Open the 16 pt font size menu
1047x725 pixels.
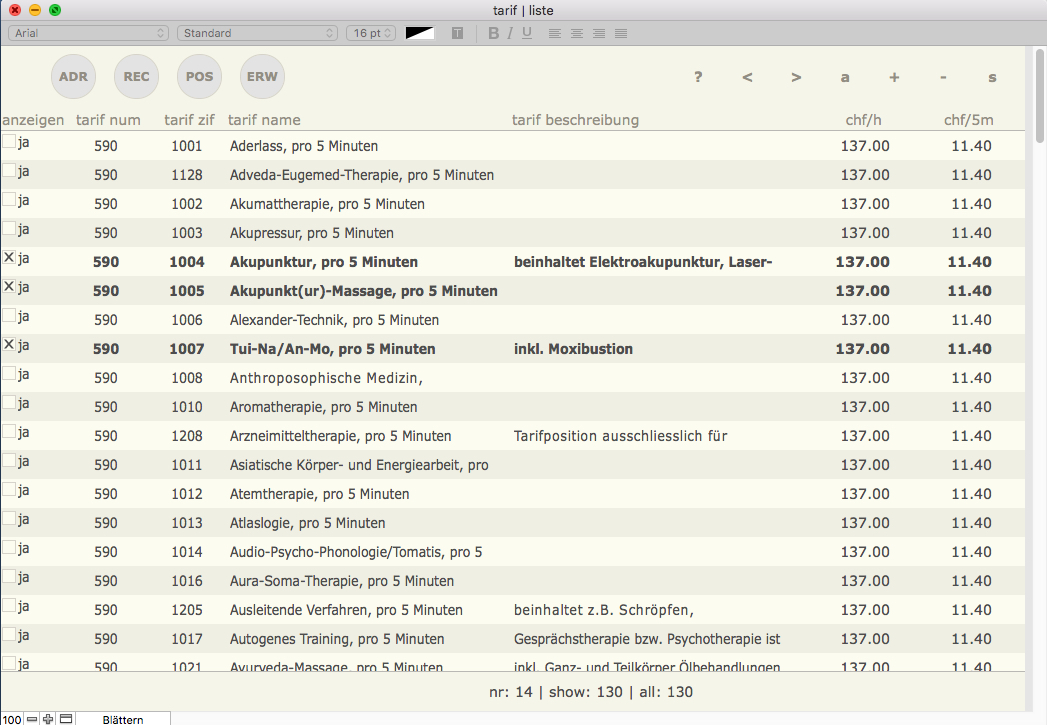(x=371, y=33)
